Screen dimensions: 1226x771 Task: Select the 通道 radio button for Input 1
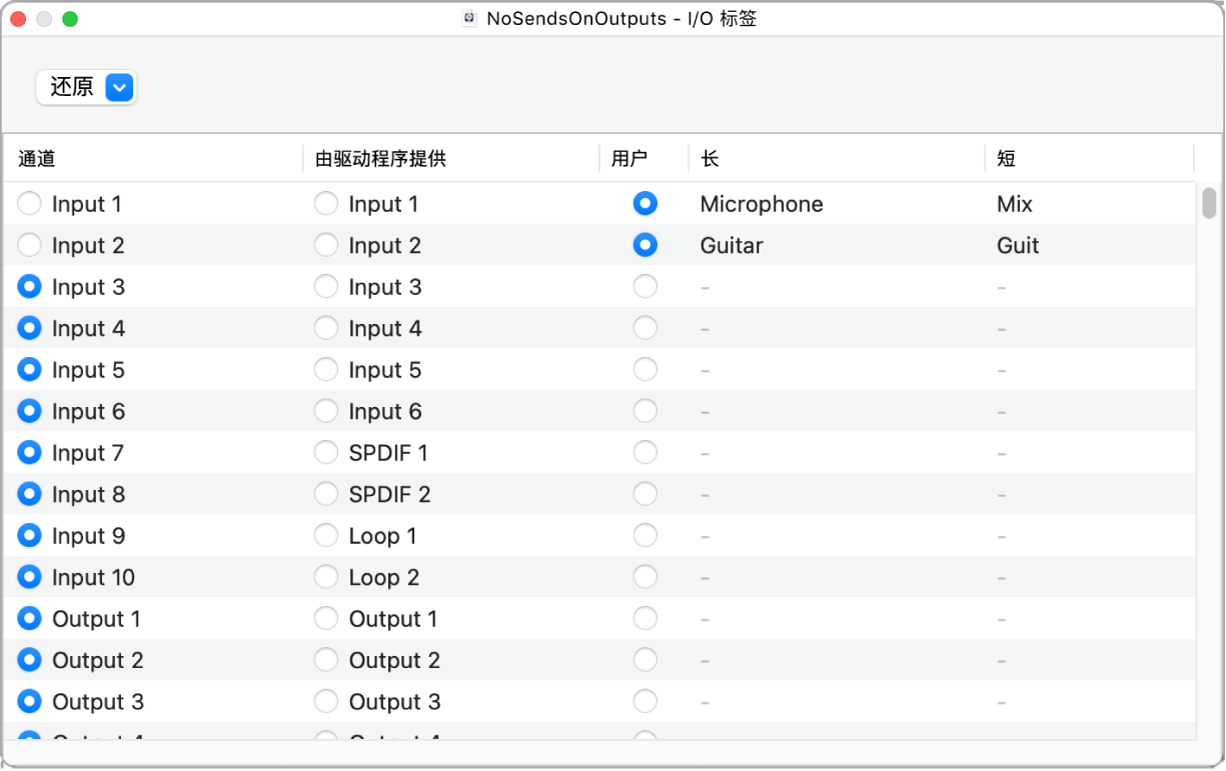[x=29, y=203]
